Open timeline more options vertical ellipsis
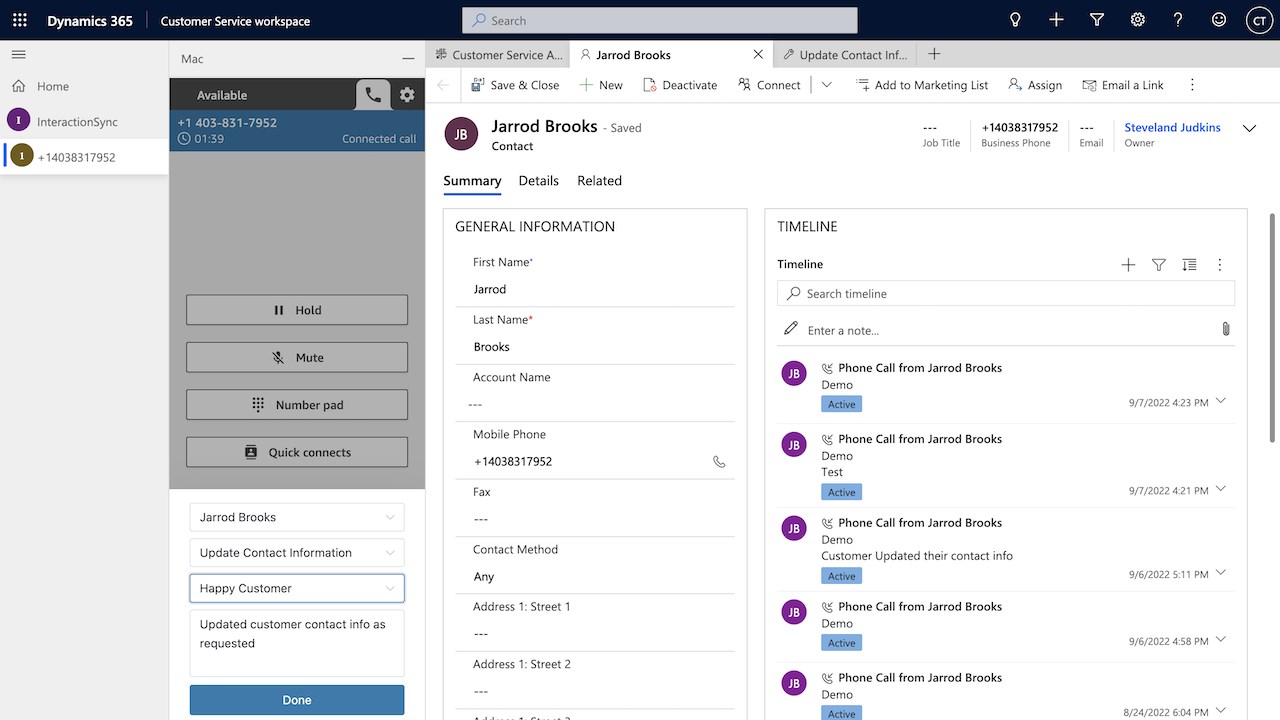 pyautogui.click(x=1220, y=265)
